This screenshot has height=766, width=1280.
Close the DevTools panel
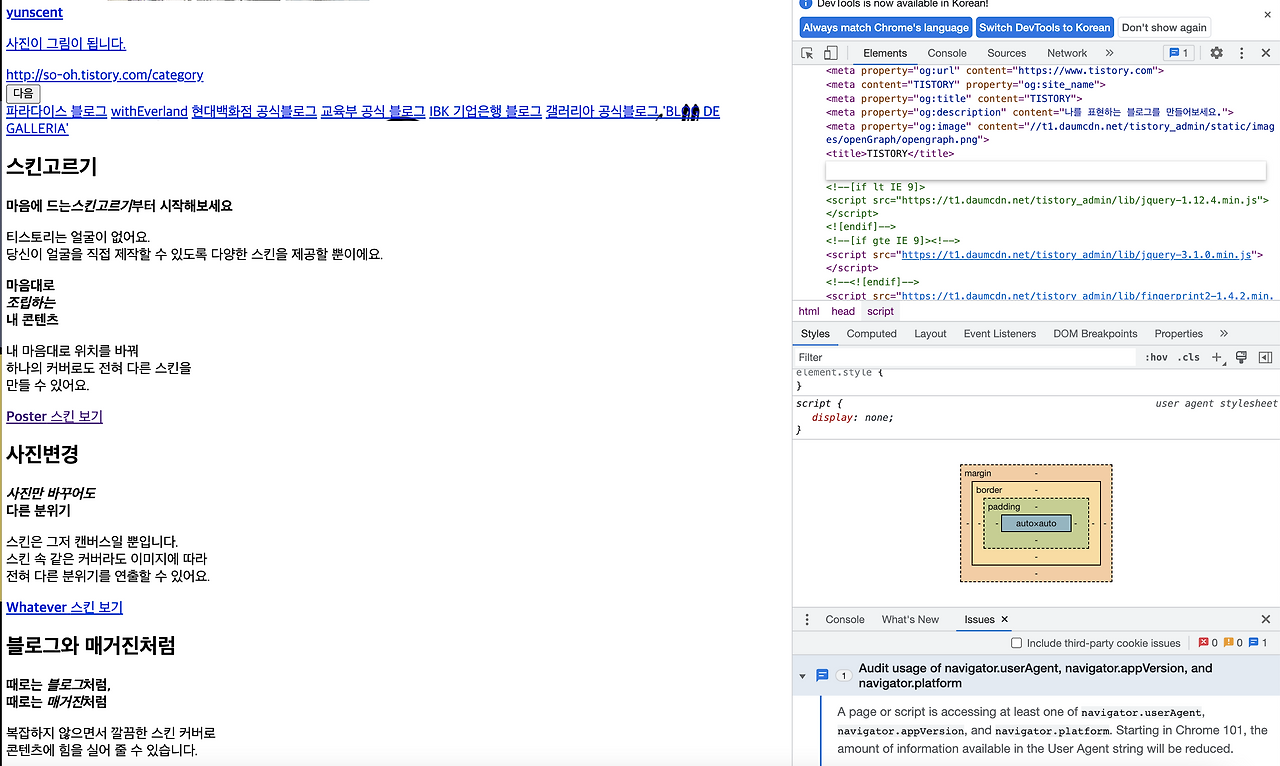1265,53
